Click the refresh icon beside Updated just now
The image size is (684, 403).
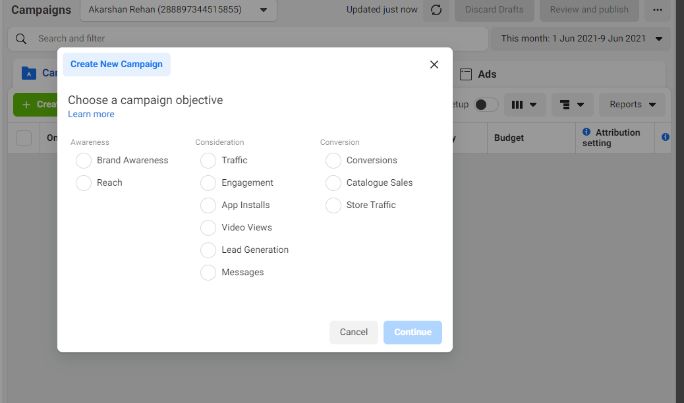[436, 10]
